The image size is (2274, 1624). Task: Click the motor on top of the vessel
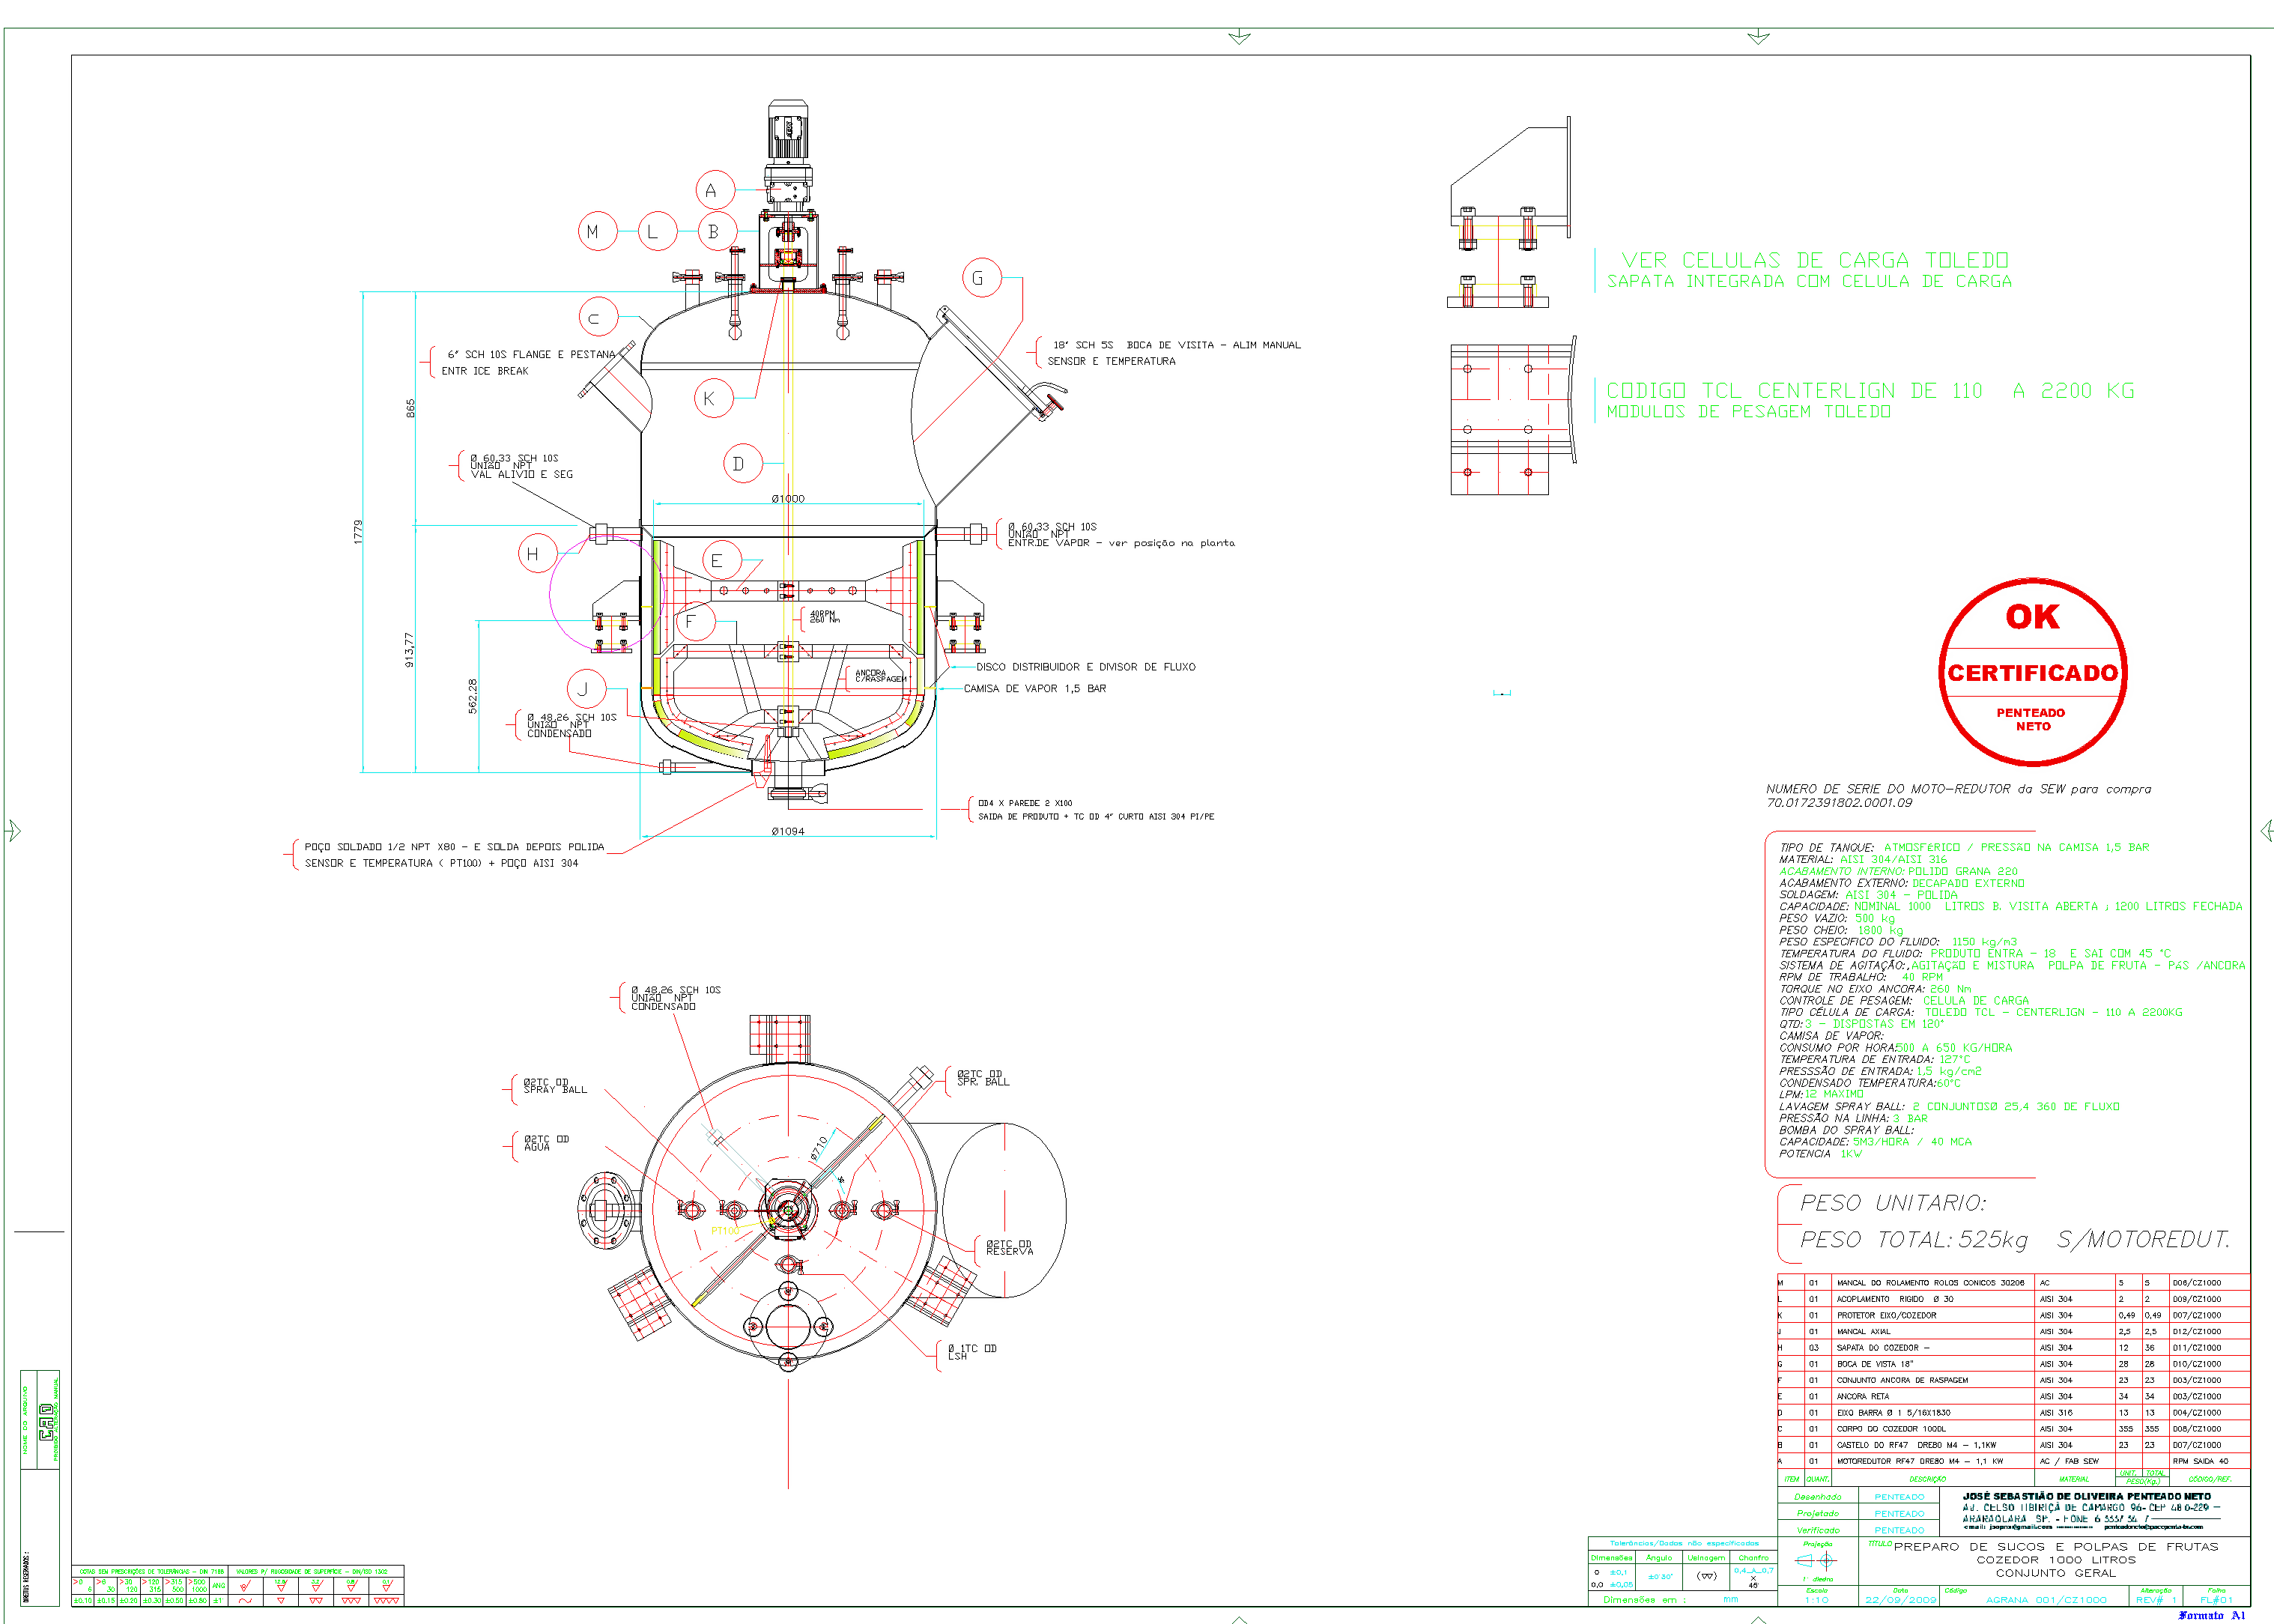tap(788, 130)
